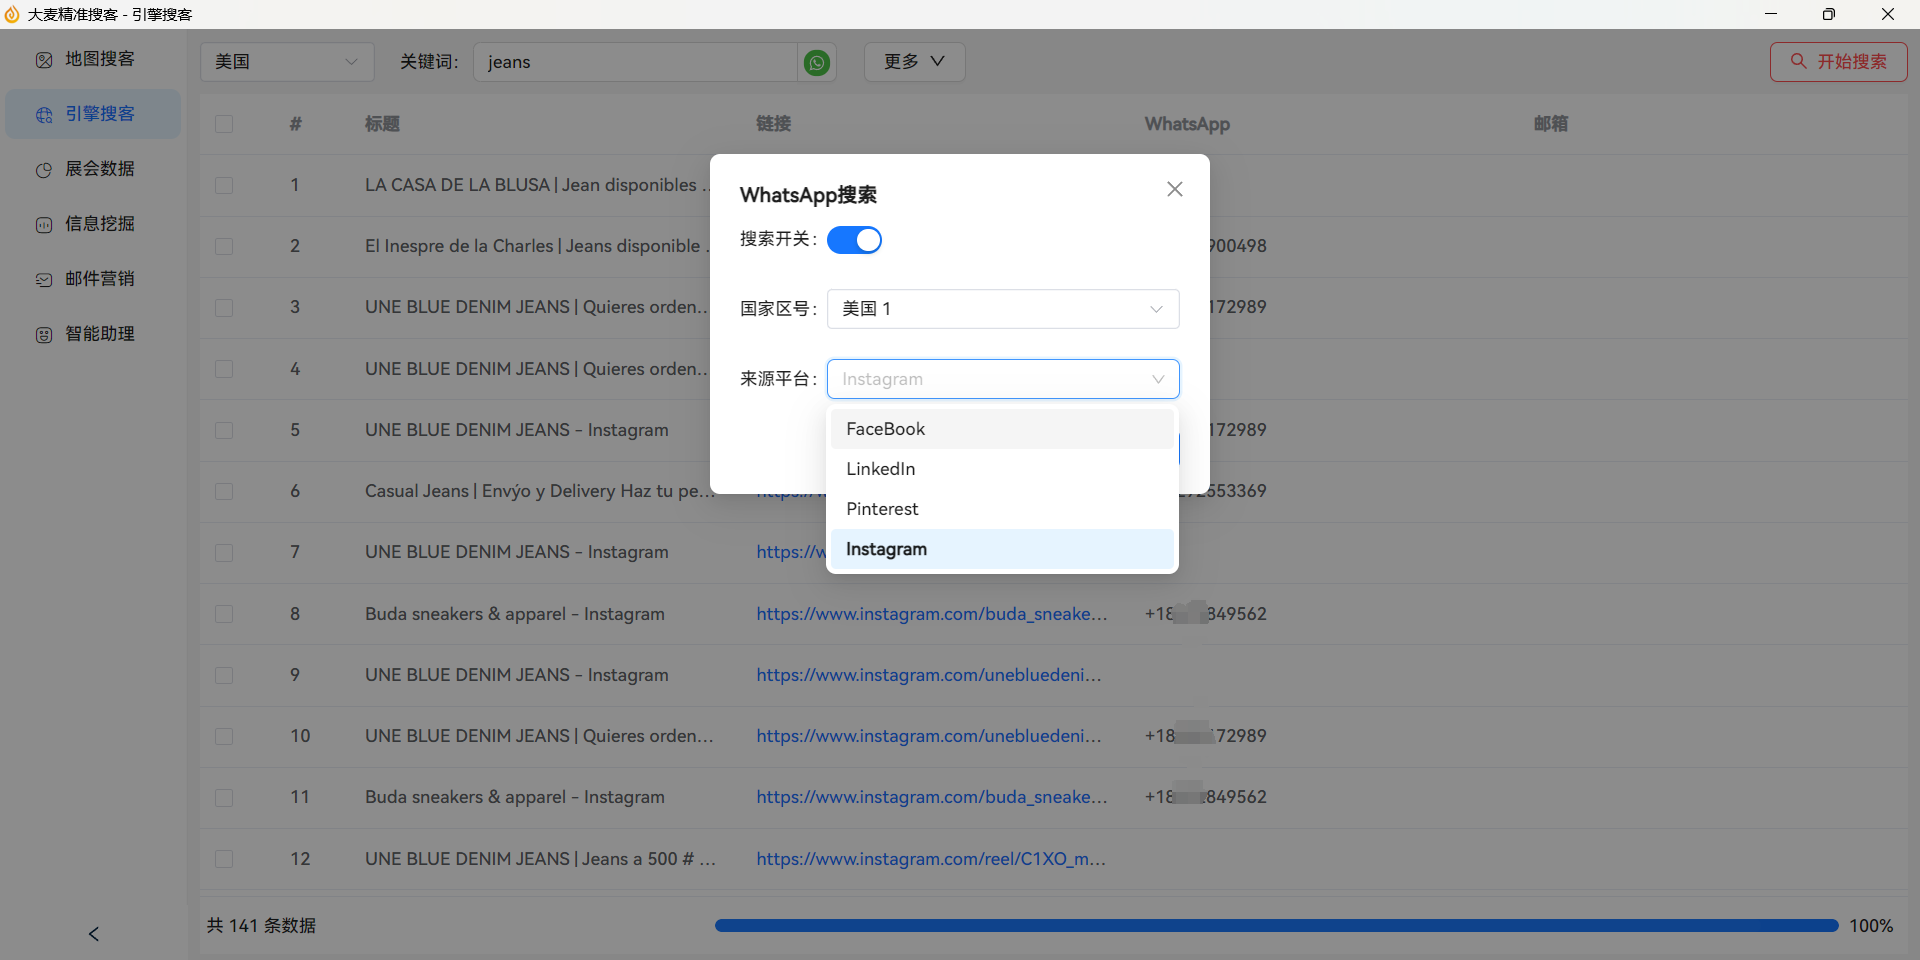Close the WhatsApp搜索 dialog
Screen dimensions: 1920x960
1175,189
